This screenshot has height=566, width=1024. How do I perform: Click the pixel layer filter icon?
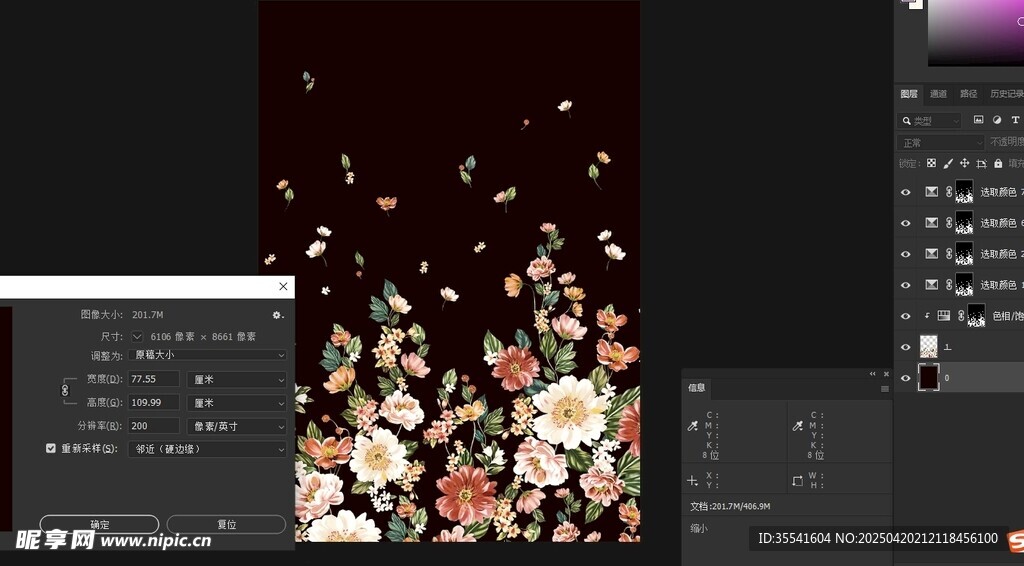[x=979, y=120]
